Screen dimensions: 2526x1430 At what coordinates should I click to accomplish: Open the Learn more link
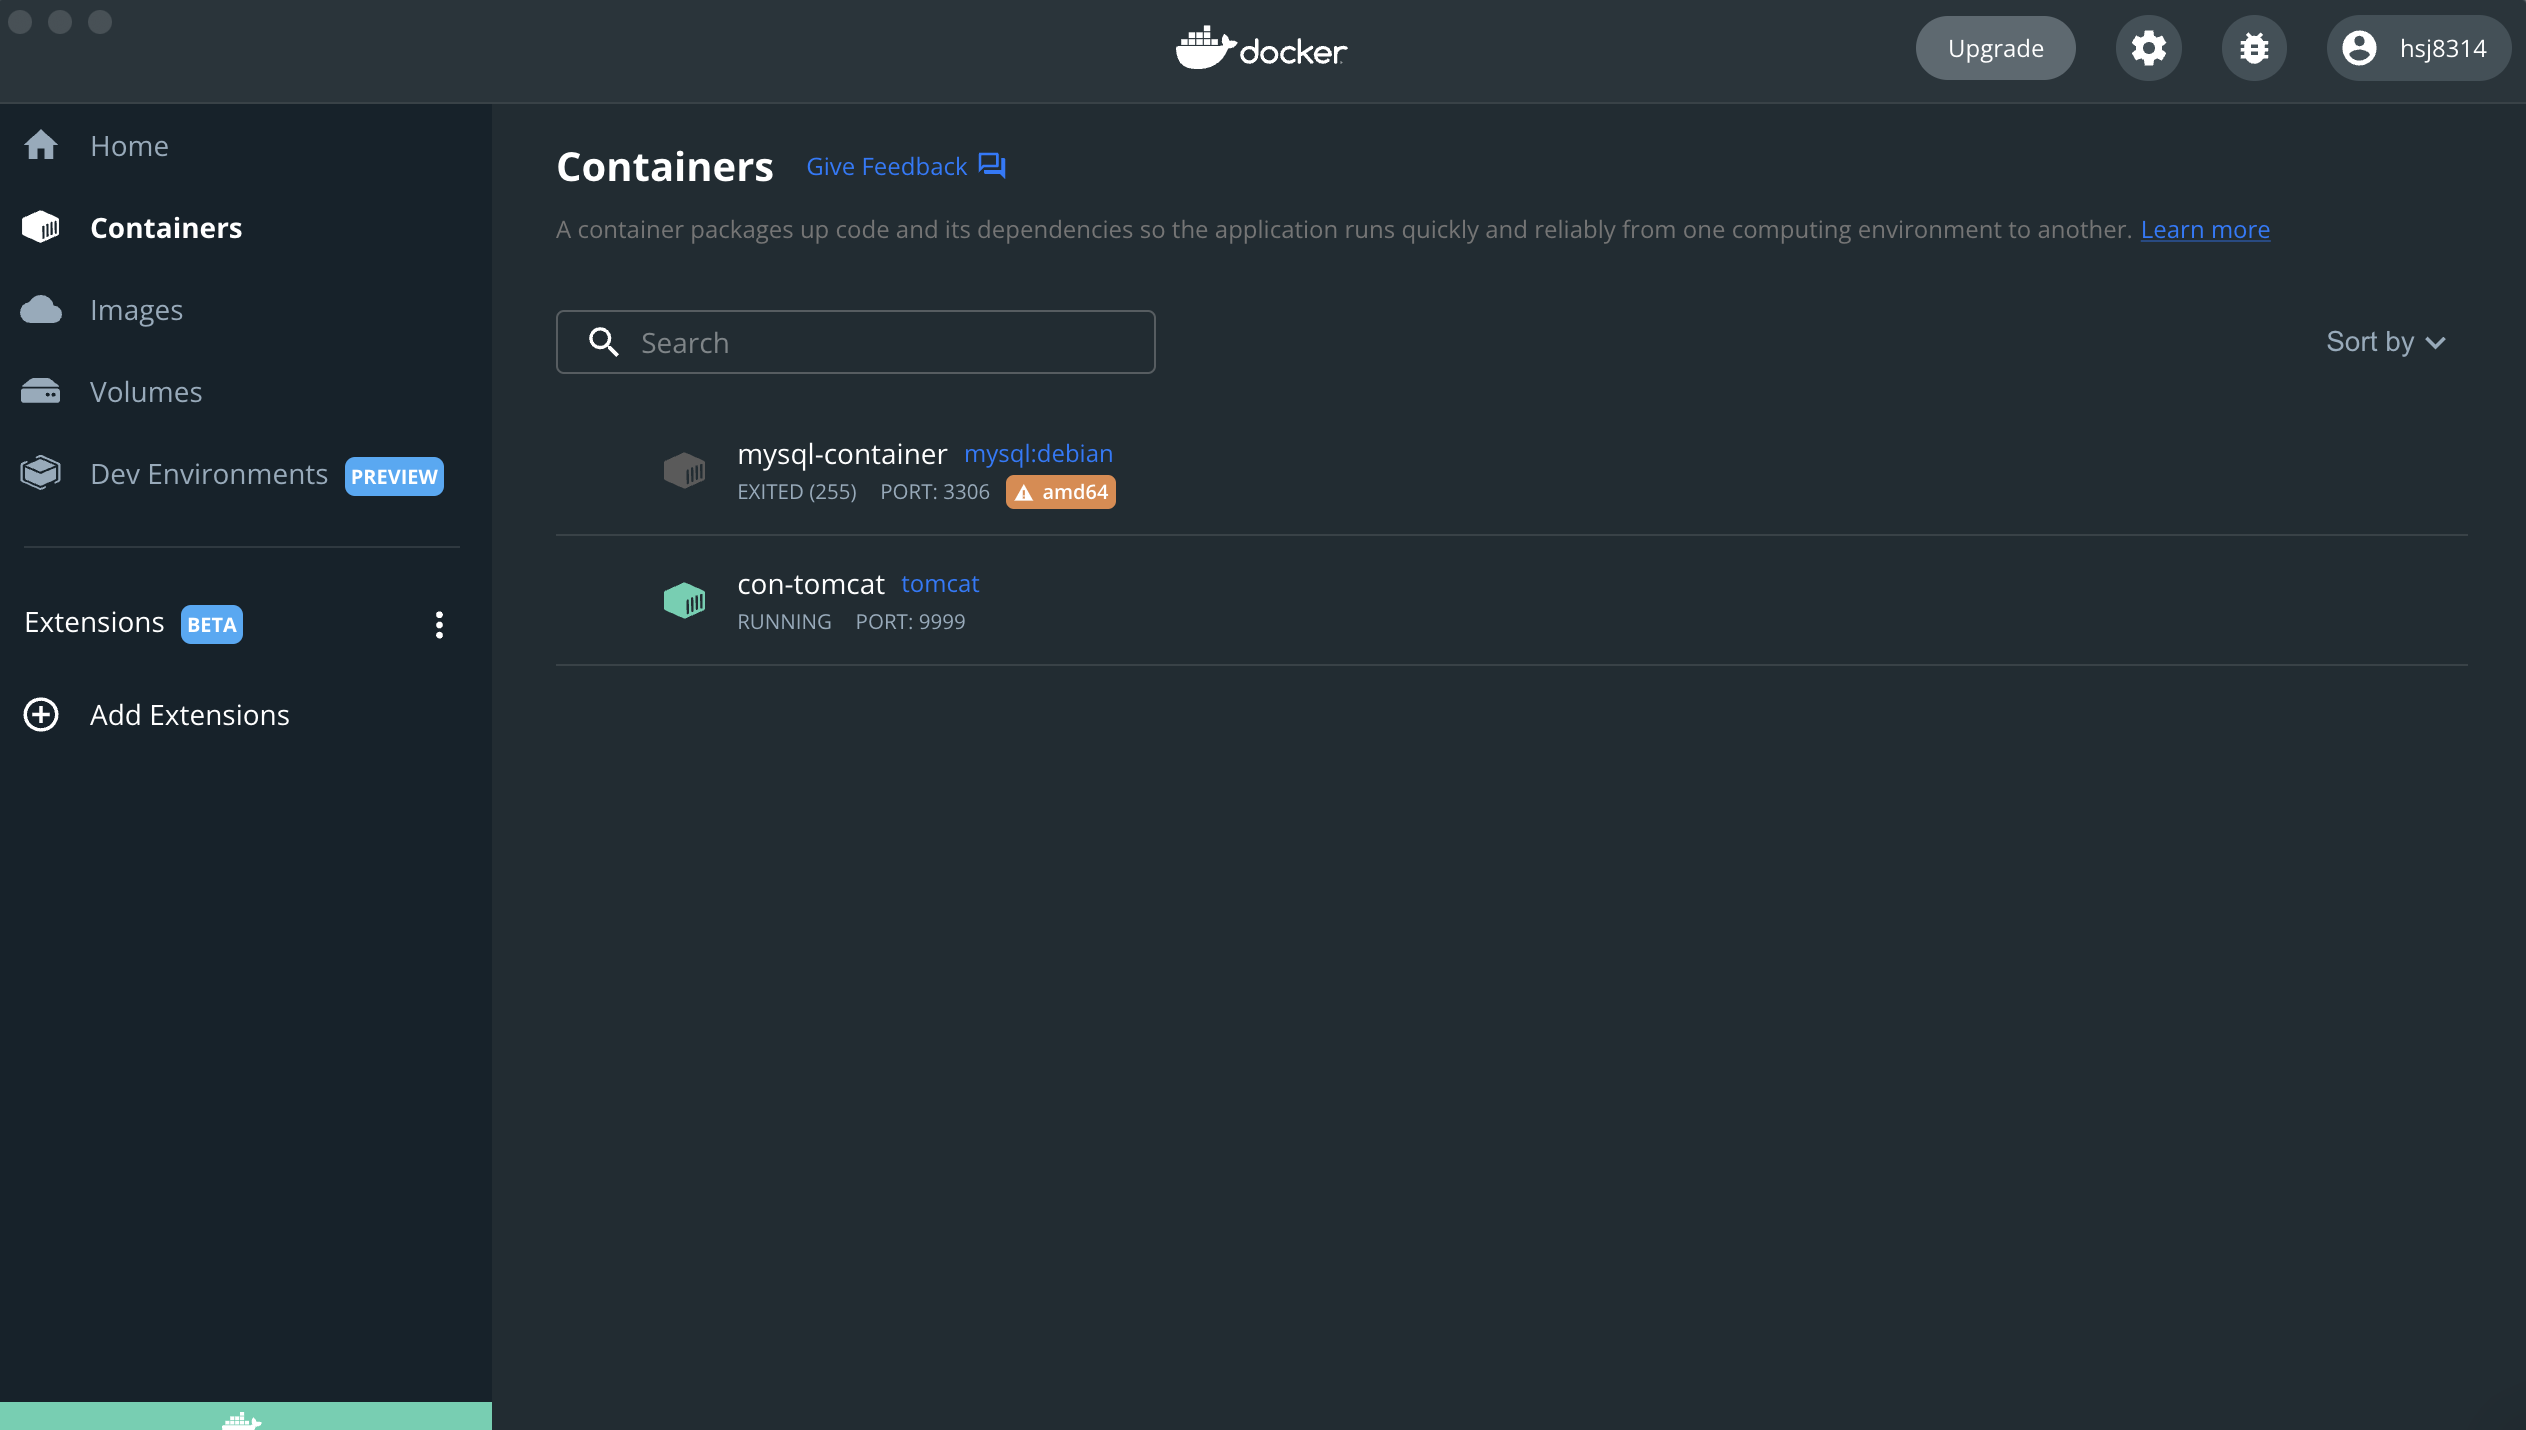pos(2204,230)
